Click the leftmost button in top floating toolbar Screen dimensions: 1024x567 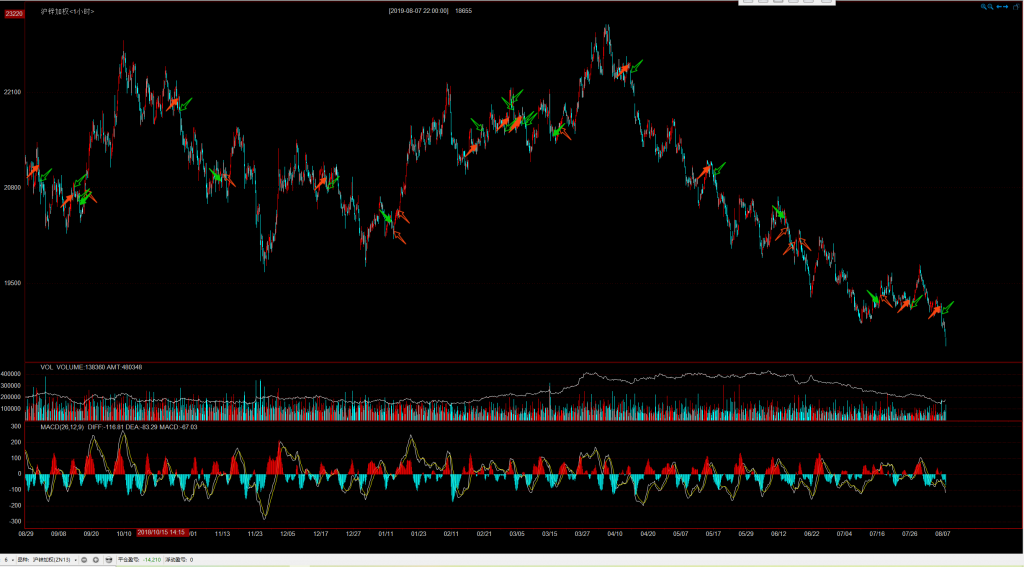748,2
